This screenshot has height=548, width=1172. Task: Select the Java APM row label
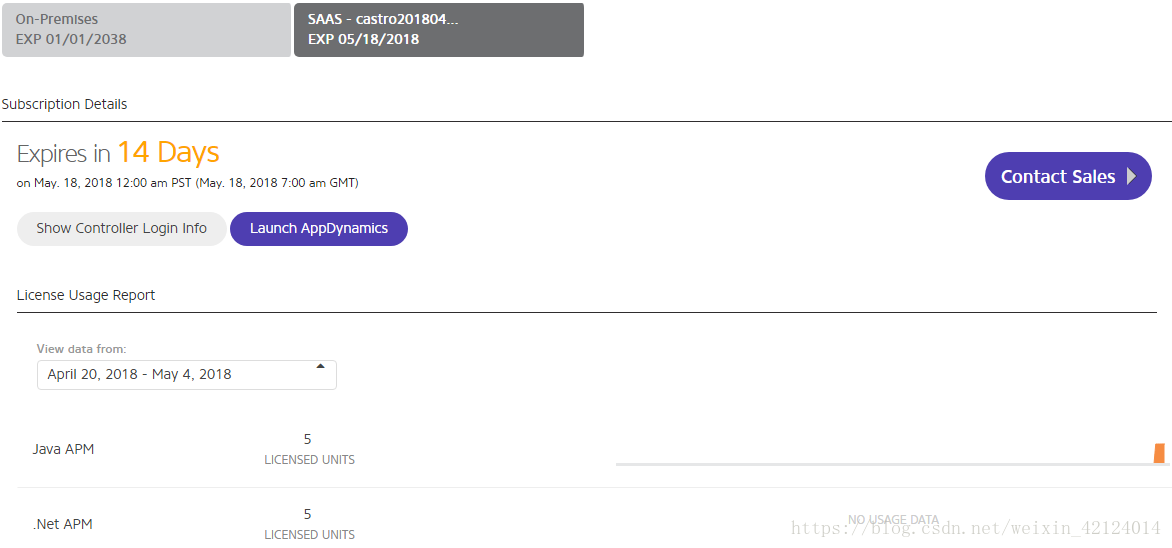(63, 449)
